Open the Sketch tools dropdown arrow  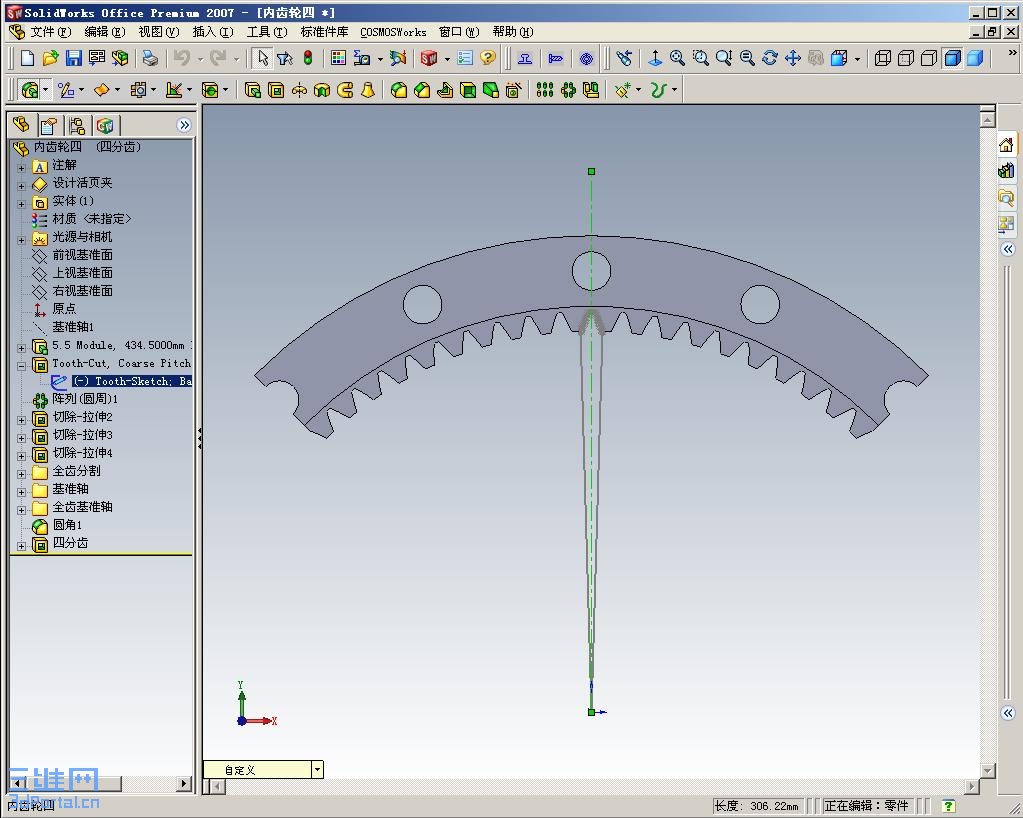coord(82,90)
